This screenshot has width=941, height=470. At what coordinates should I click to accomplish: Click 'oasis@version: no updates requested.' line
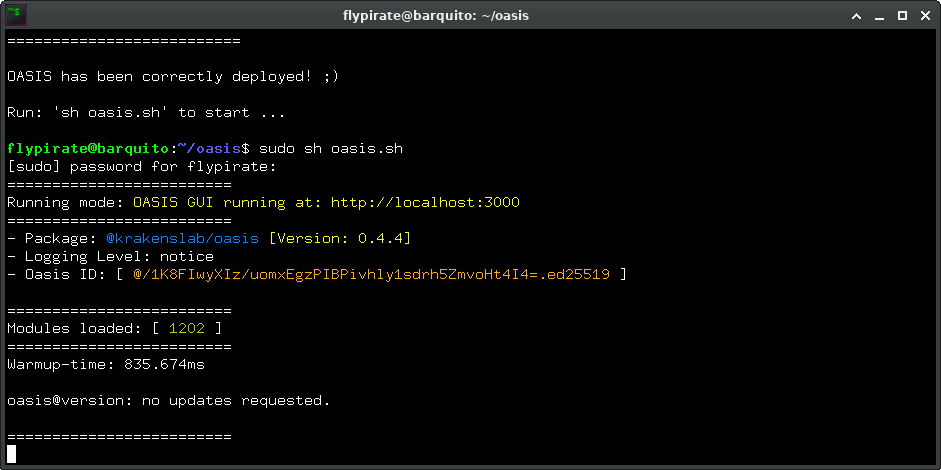tap(169, 400)
